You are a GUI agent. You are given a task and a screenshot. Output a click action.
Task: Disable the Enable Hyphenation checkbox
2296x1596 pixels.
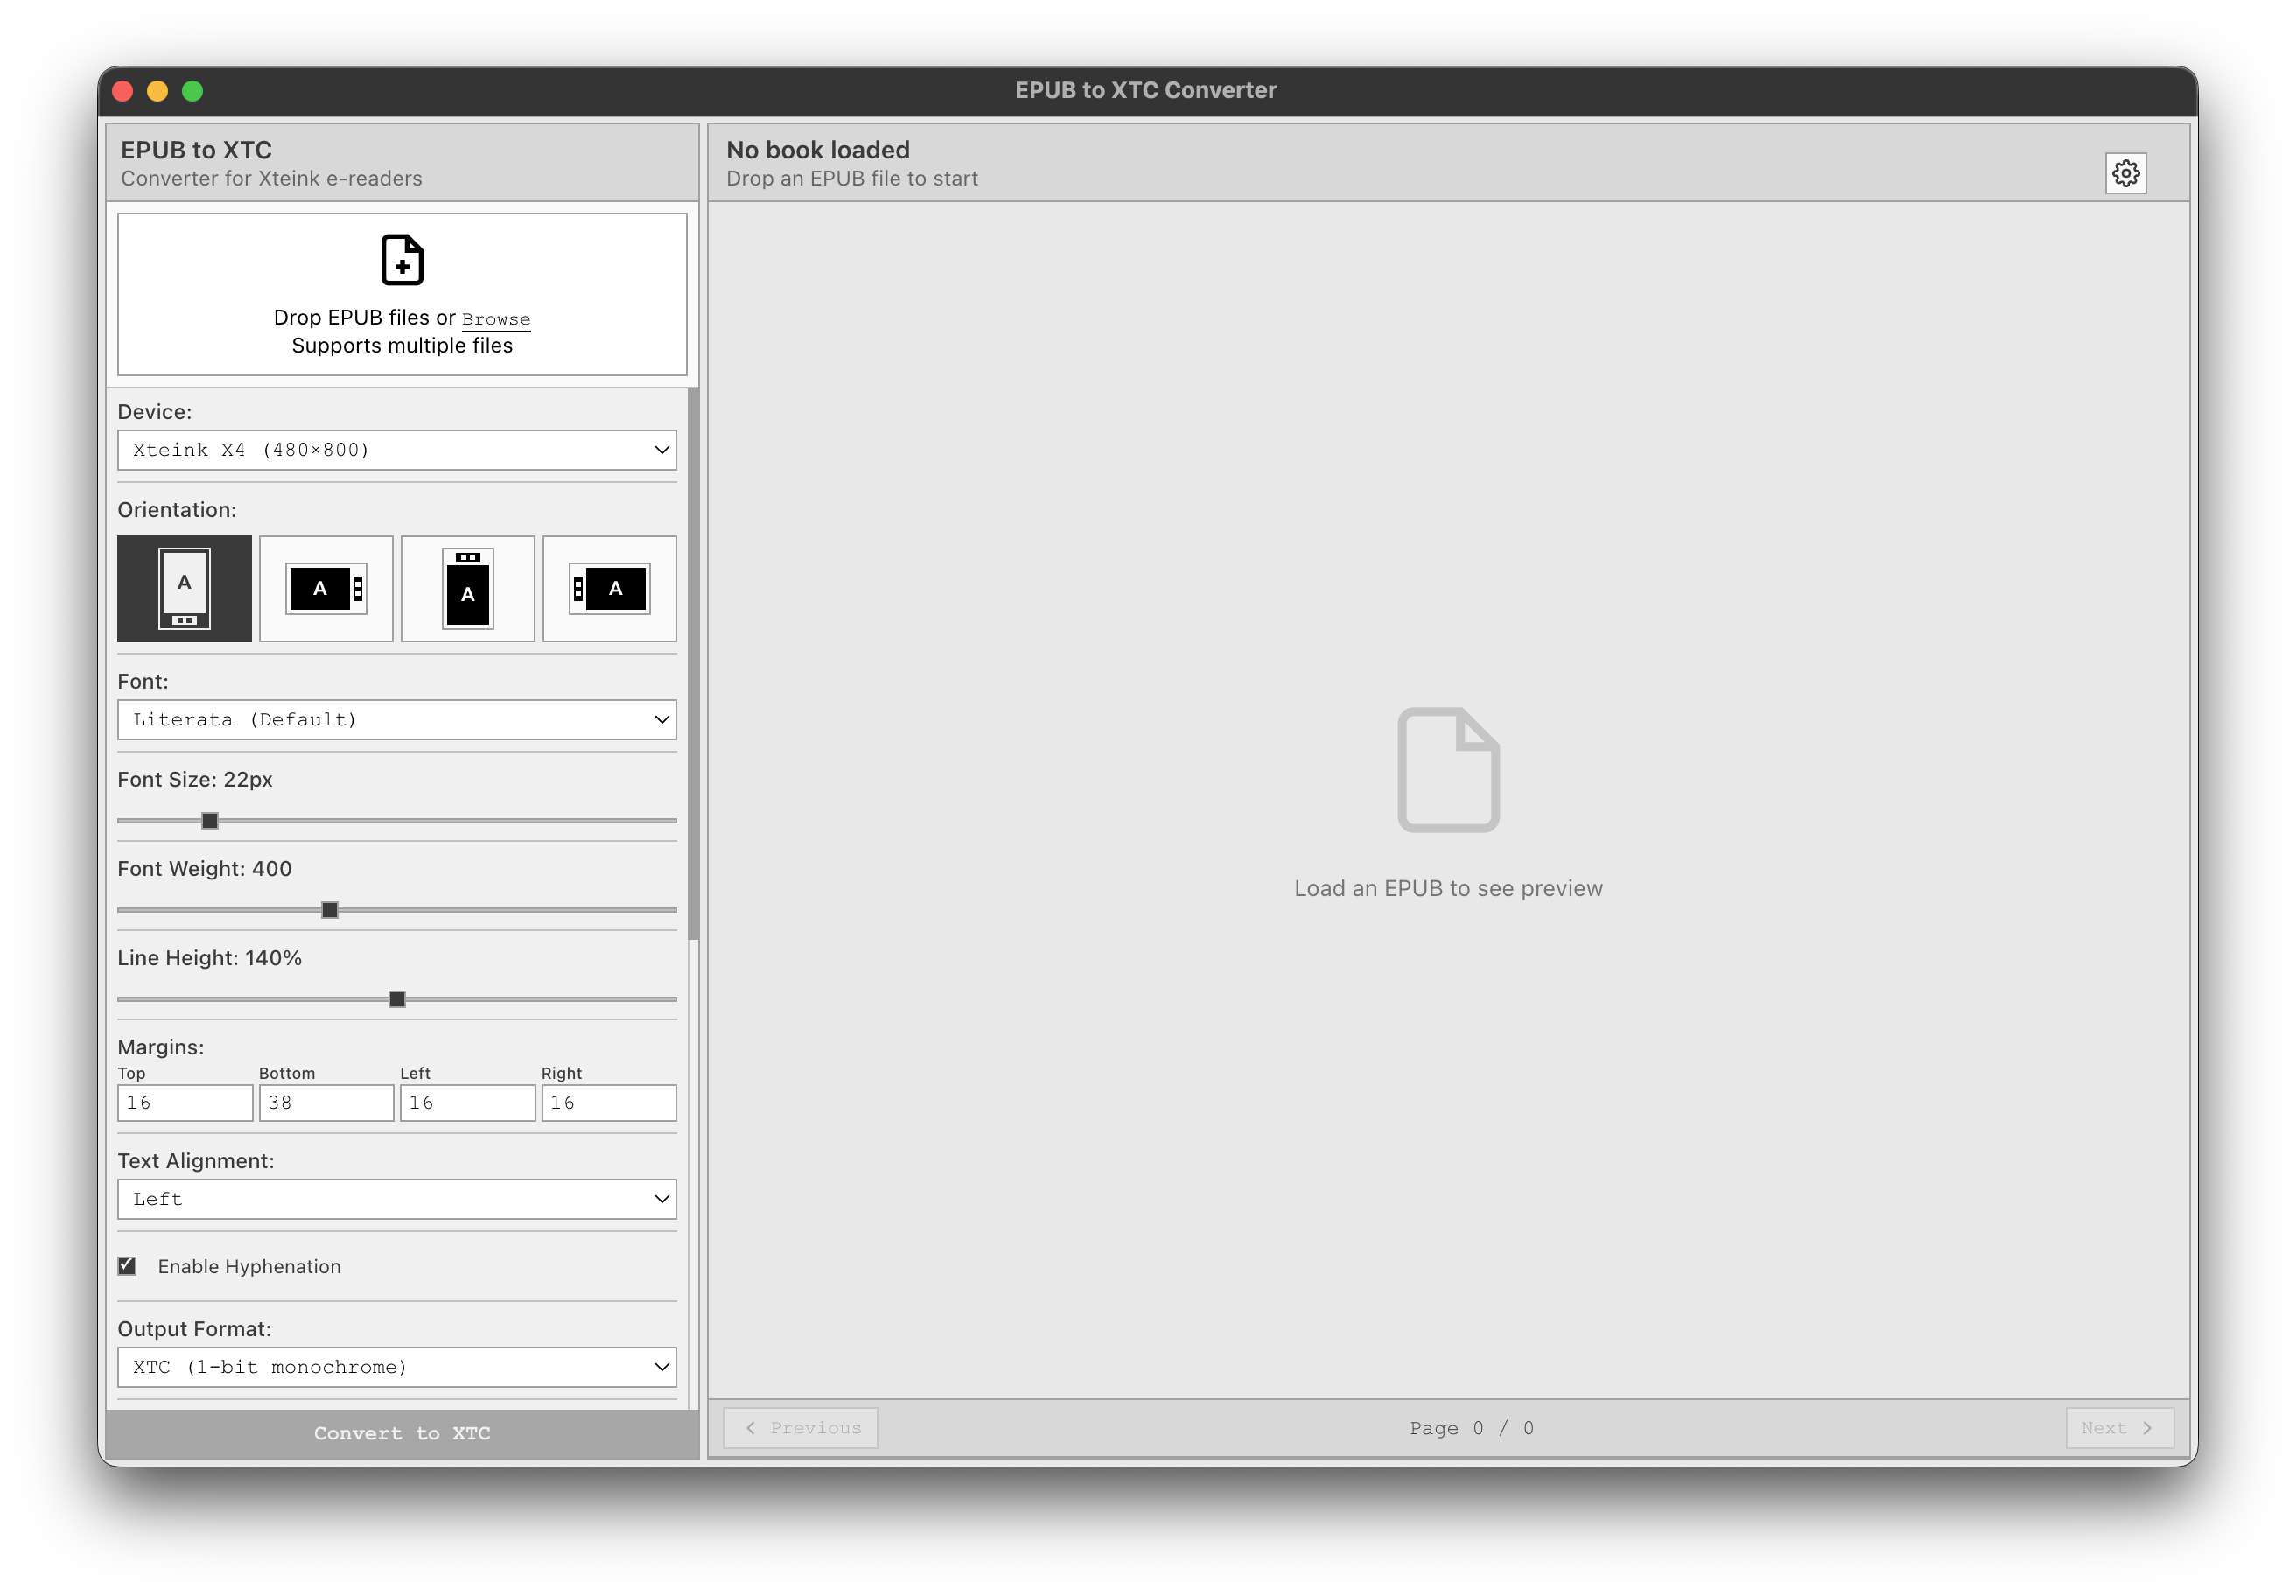point(127,1266)
